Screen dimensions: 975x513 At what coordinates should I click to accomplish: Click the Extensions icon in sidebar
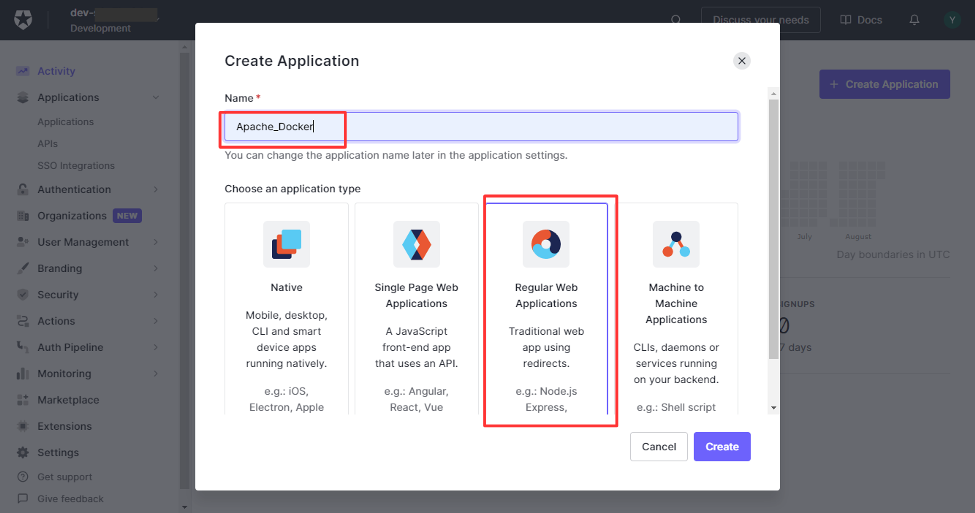tap(23, 426)
